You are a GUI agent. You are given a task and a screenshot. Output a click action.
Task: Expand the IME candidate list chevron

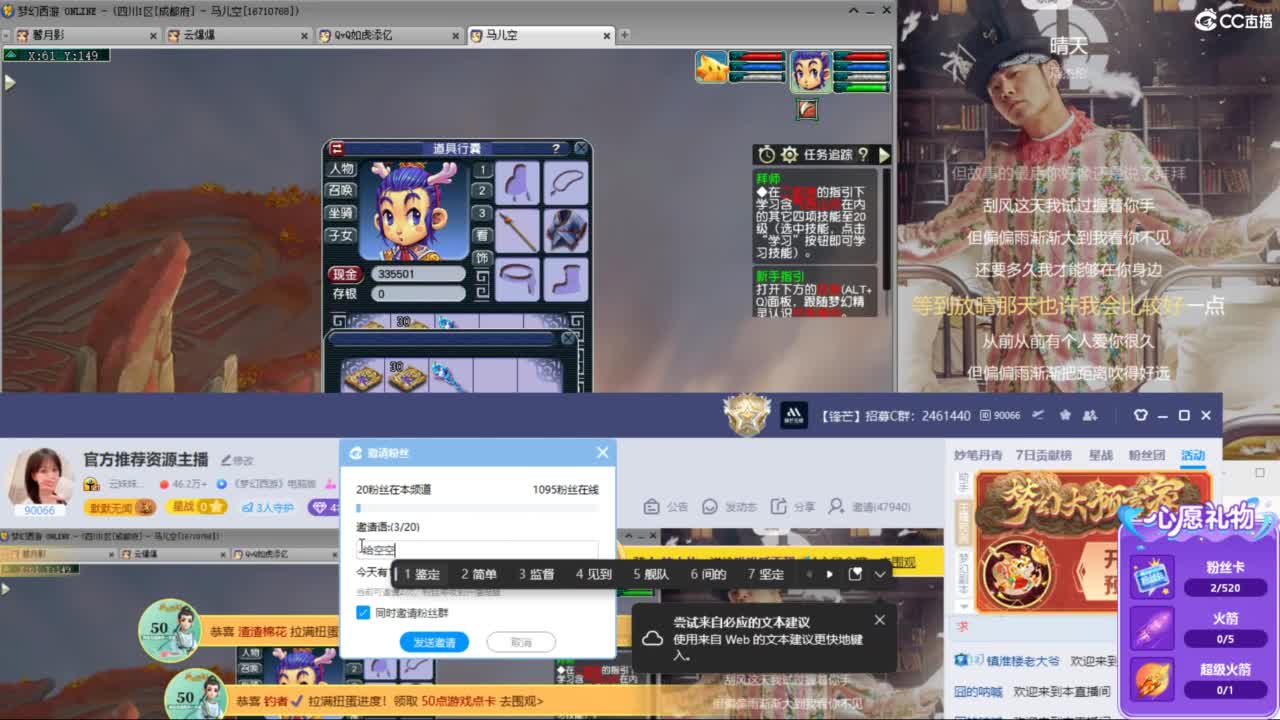(x=880, y=574)
